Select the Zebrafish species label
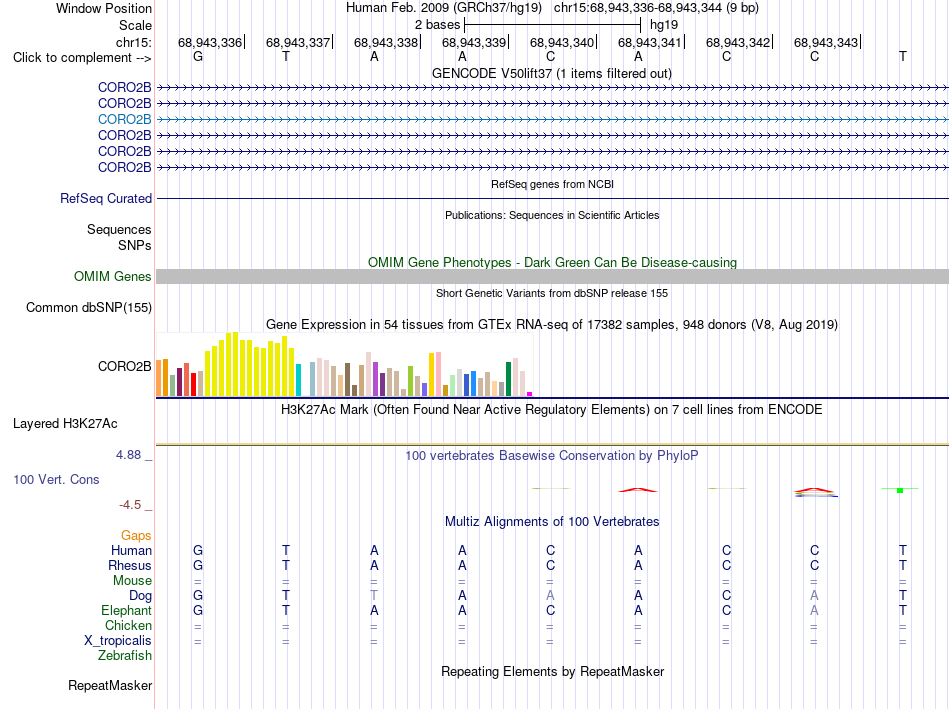 pos(125,655)
